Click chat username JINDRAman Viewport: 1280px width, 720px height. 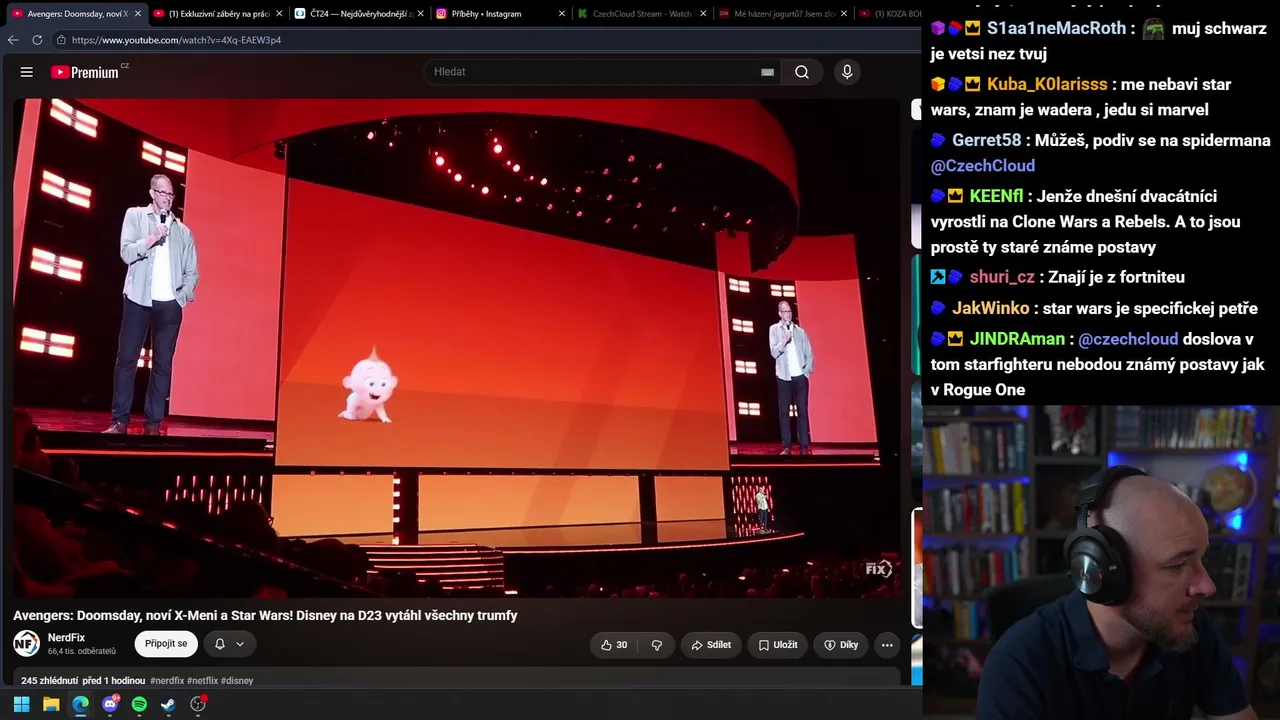(1017, 339)
